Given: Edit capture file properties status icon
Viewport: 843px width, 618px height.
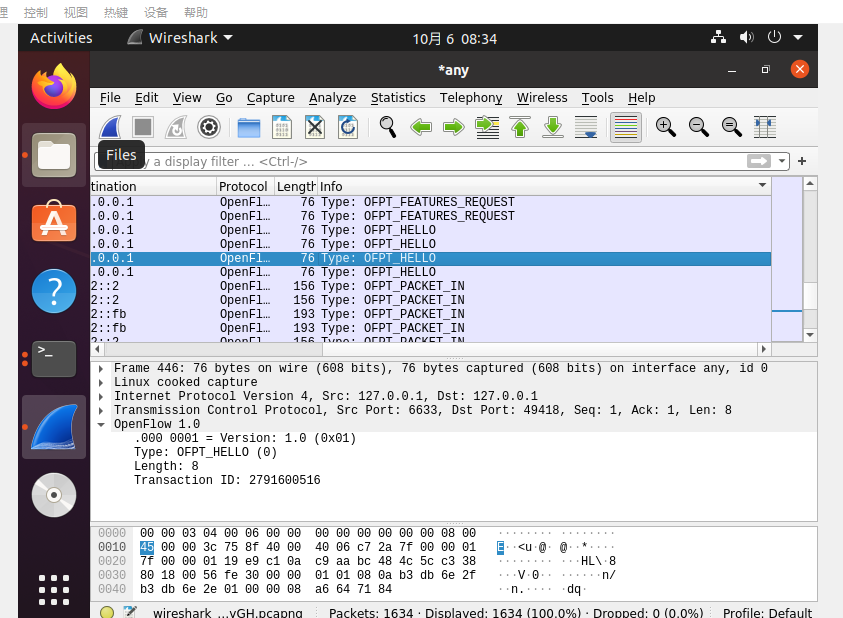Looking at the screenshot, I should tap(130, 612).
